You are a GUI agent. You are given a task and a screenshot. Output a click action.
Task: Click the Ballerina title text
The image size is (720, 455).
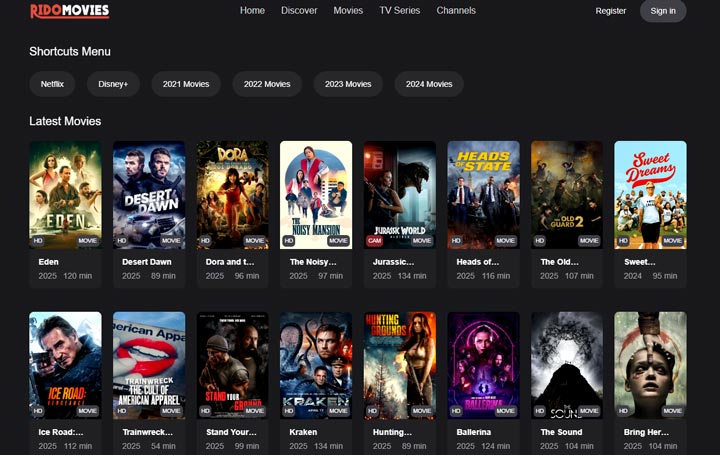(x=474, y=432)
